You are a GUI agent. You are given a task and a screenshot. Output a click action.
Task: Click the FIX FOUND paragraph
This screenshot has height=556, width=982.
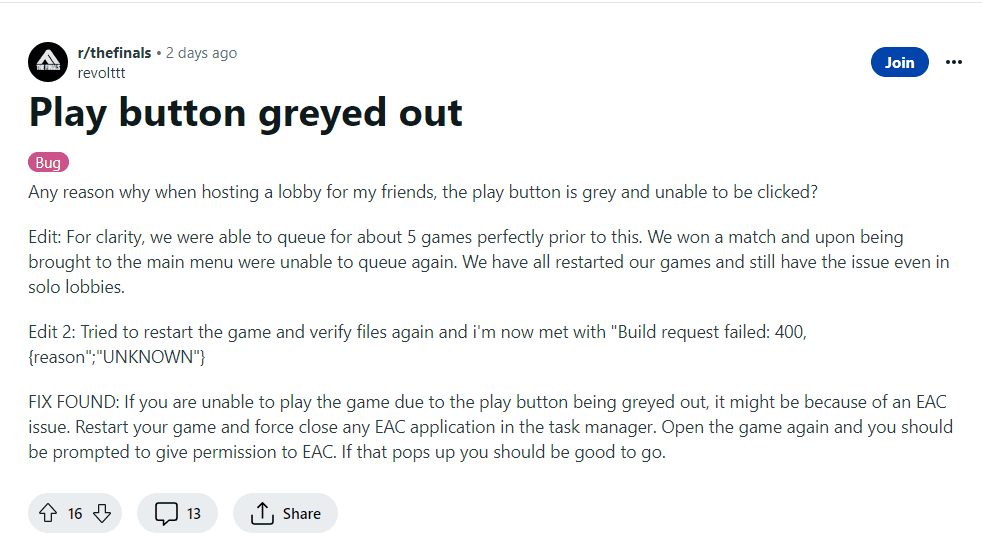point(490,427)
